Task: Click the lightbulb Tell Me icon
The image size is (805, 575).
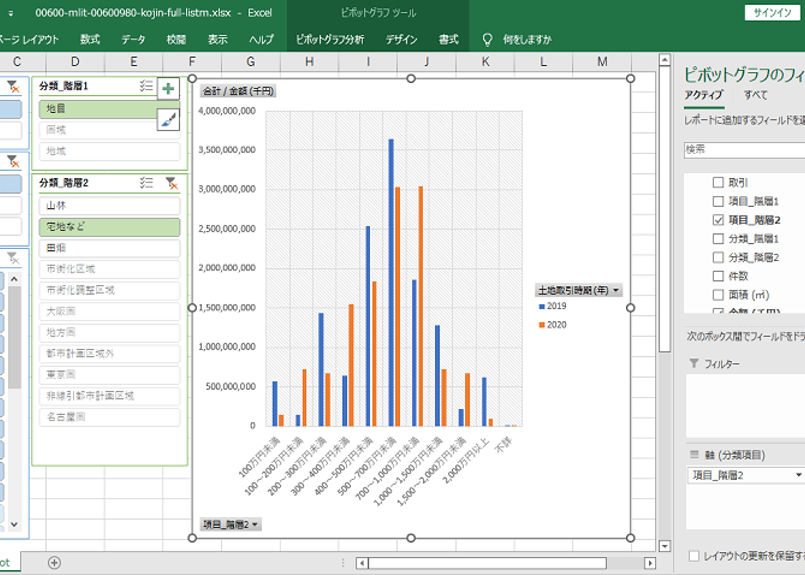Action: click(487, 40)
